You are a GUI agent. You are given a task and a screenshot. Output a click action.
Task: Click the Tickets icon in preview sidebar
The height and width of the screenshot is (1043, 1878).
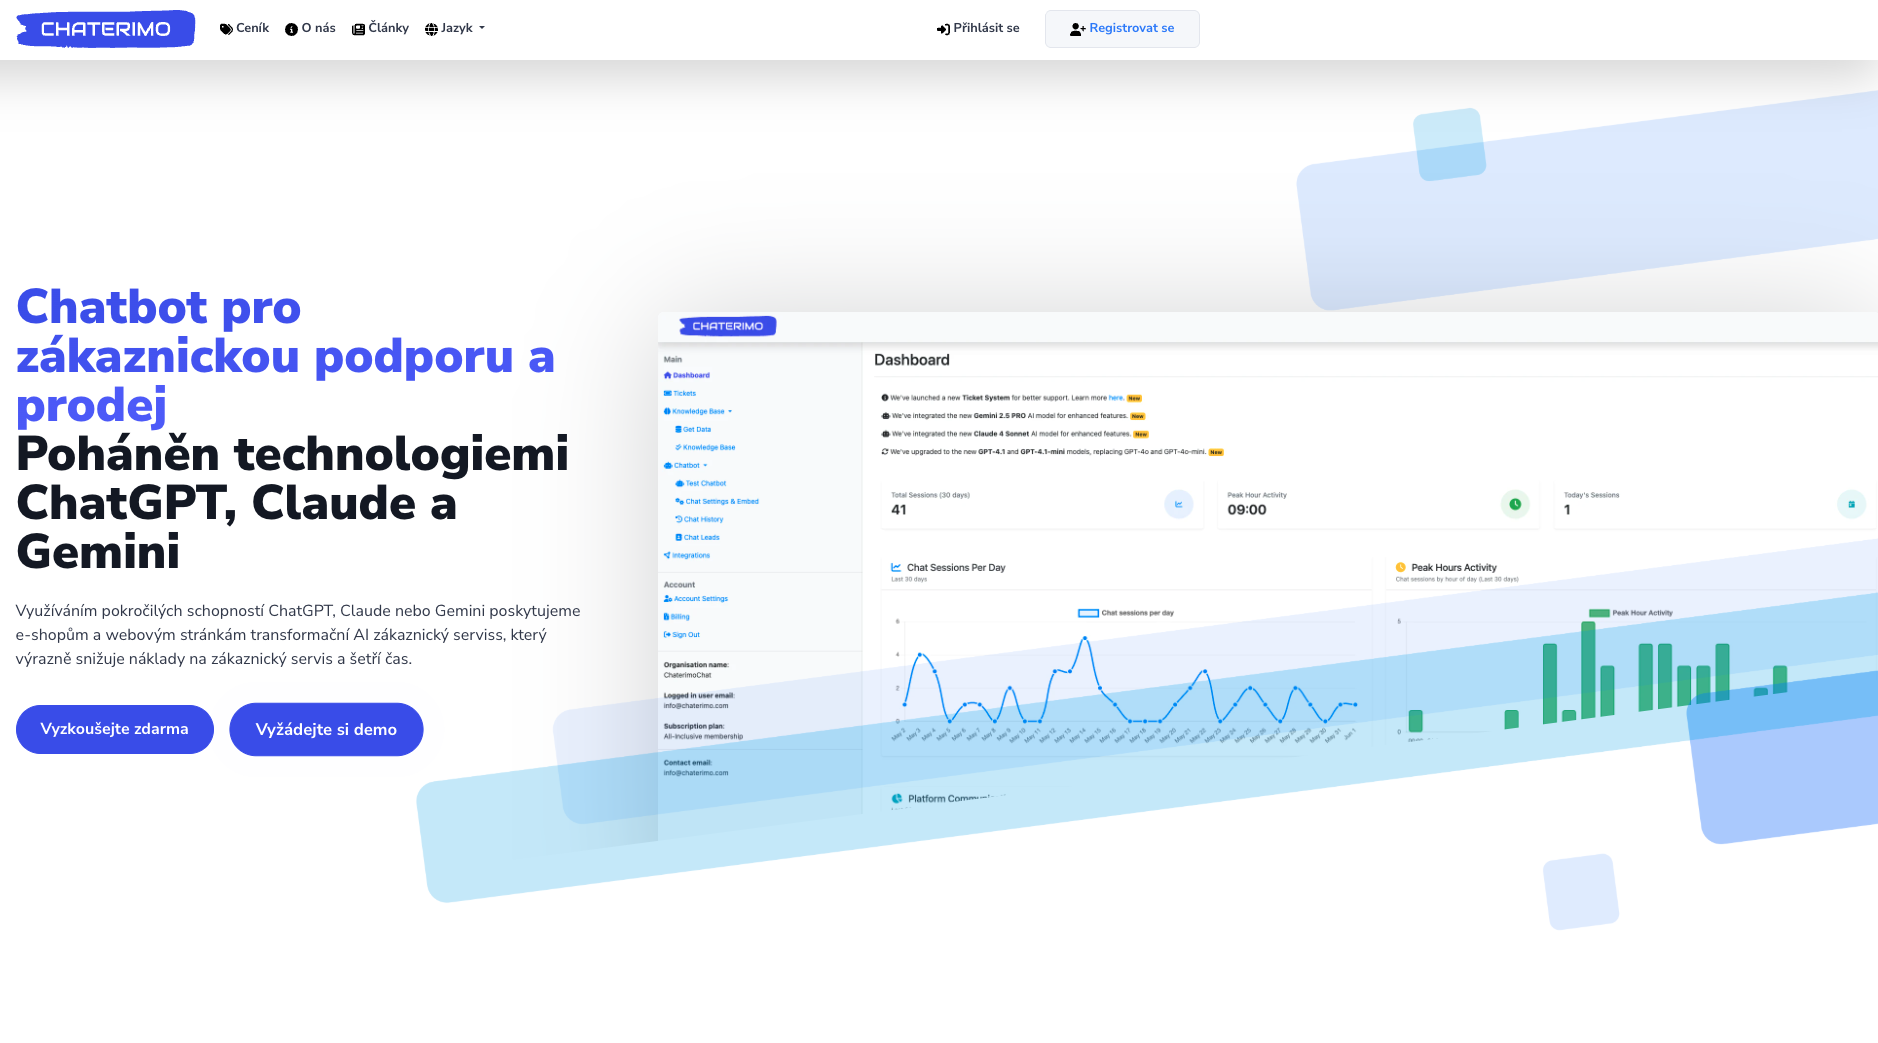coord(667,393)
